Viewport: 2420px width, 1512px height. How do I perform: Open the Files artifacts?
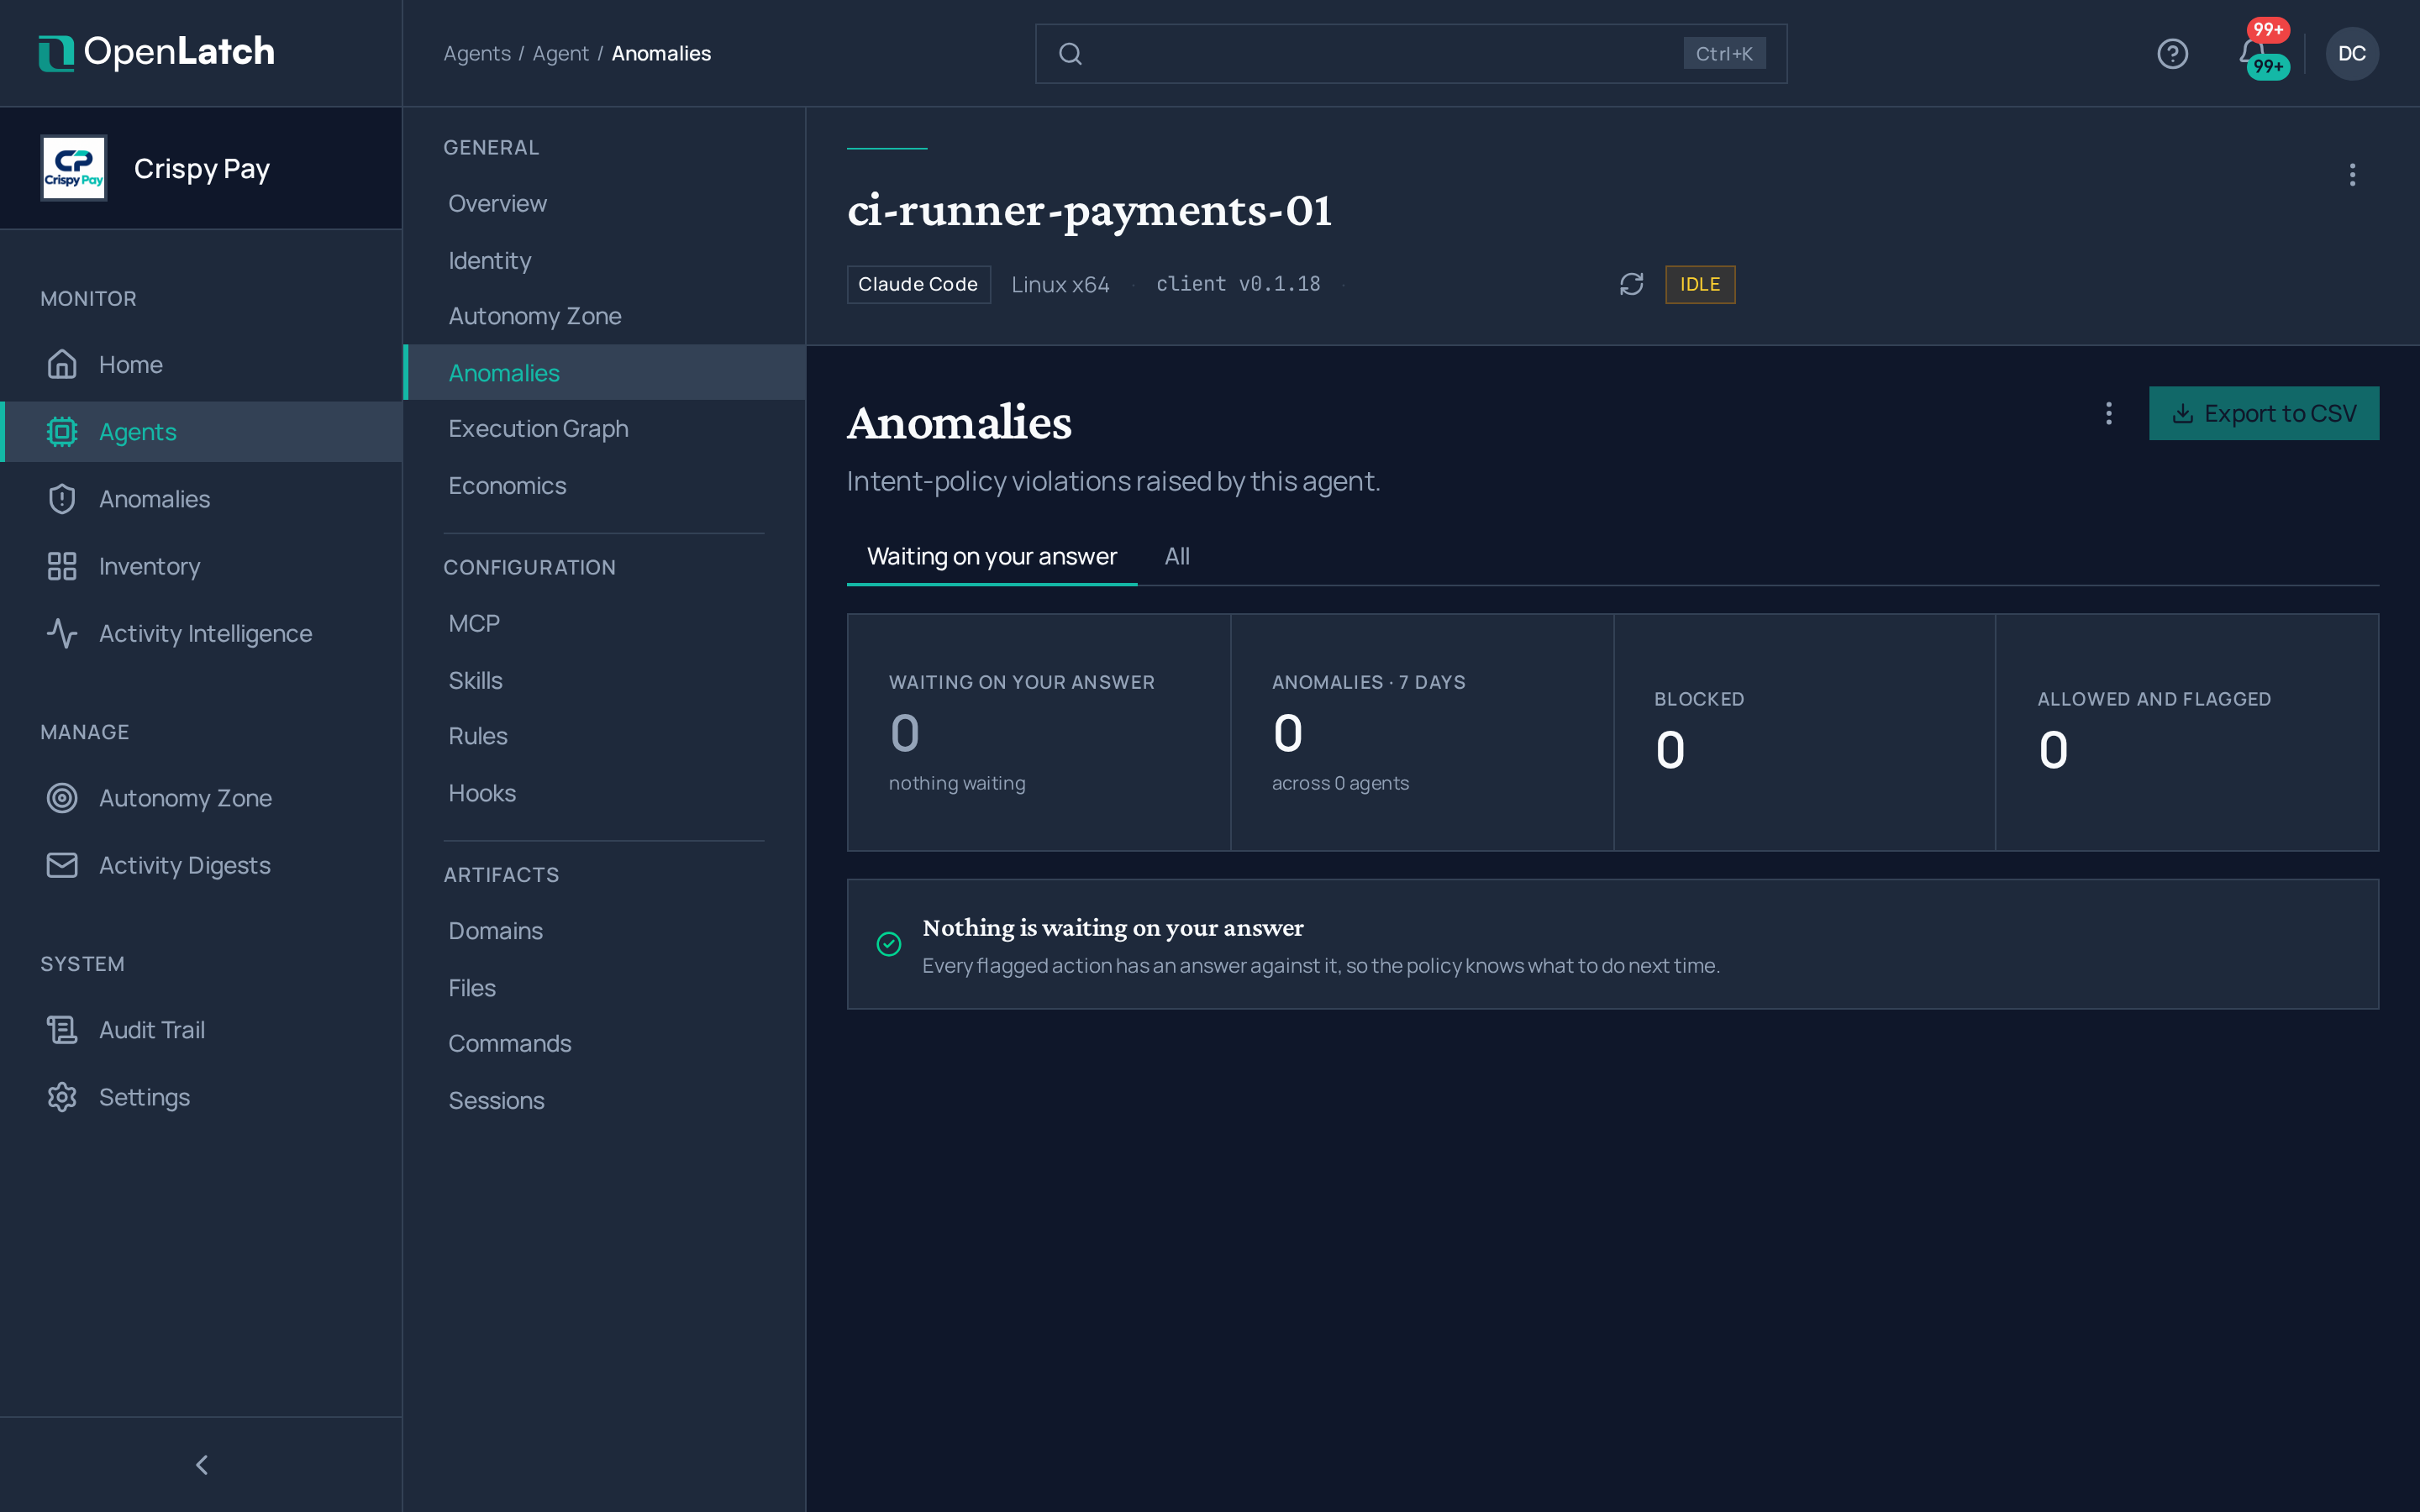click(x=604, y=988)
